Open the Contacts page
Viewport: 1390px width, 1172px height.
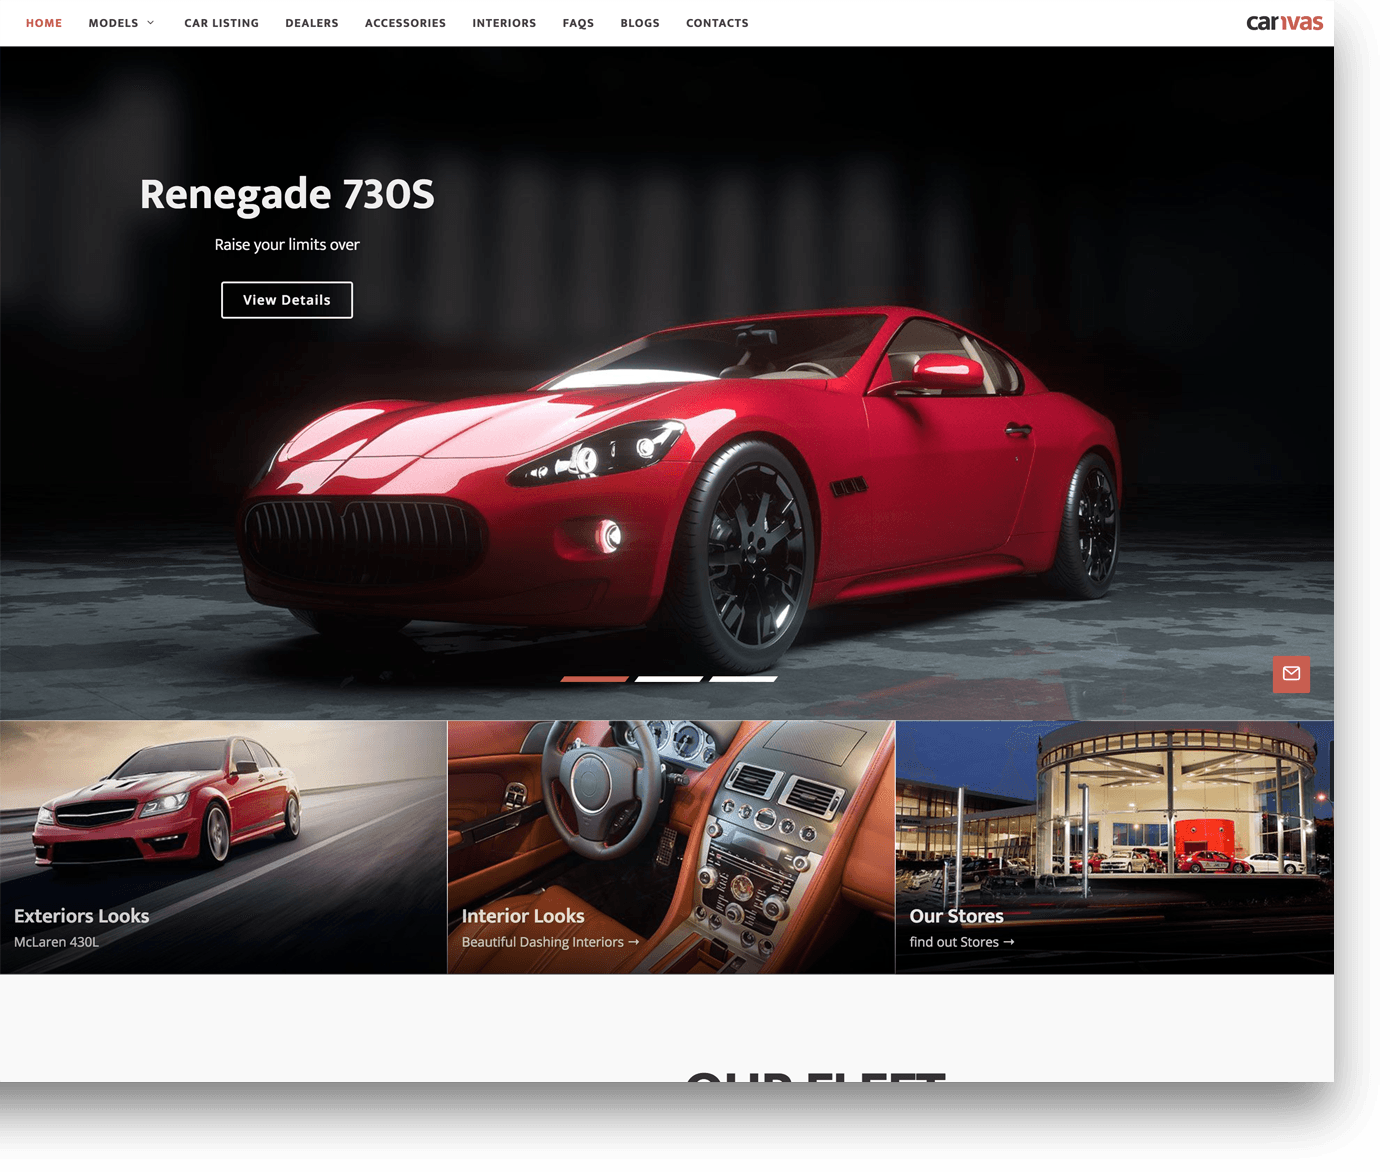point(717,23)
